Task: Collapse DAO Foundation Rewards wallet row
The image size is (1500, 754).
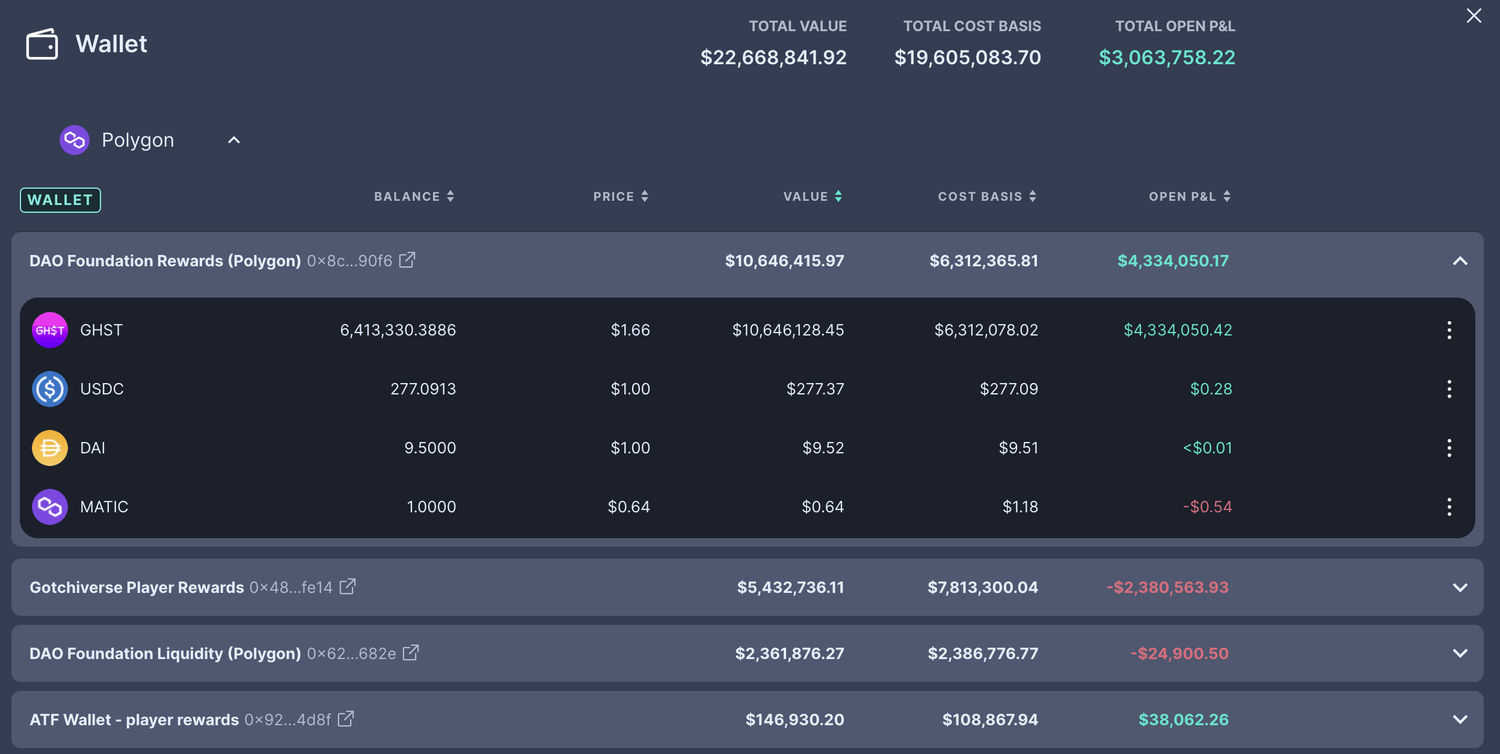Action: pos(1460,261)
